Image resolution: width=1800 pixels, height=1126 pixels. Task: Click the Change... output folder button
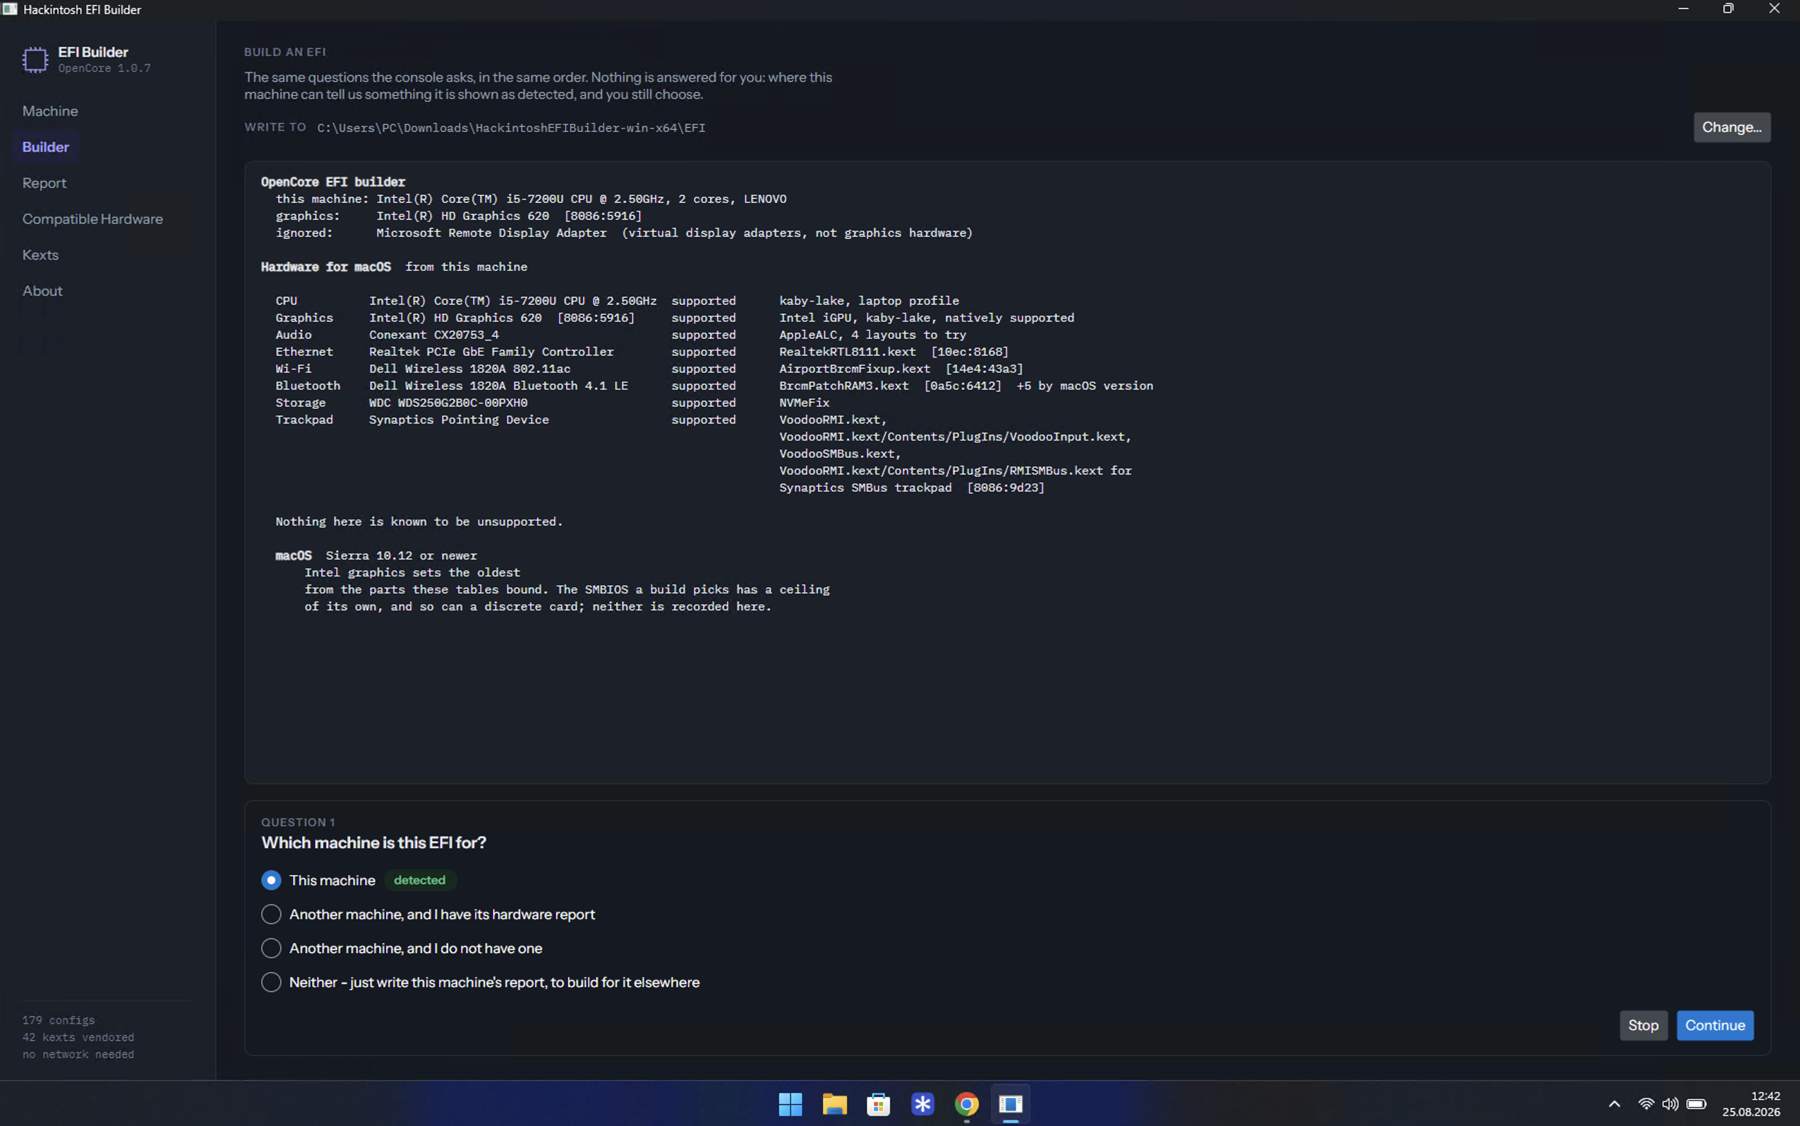coord(1732,127)
